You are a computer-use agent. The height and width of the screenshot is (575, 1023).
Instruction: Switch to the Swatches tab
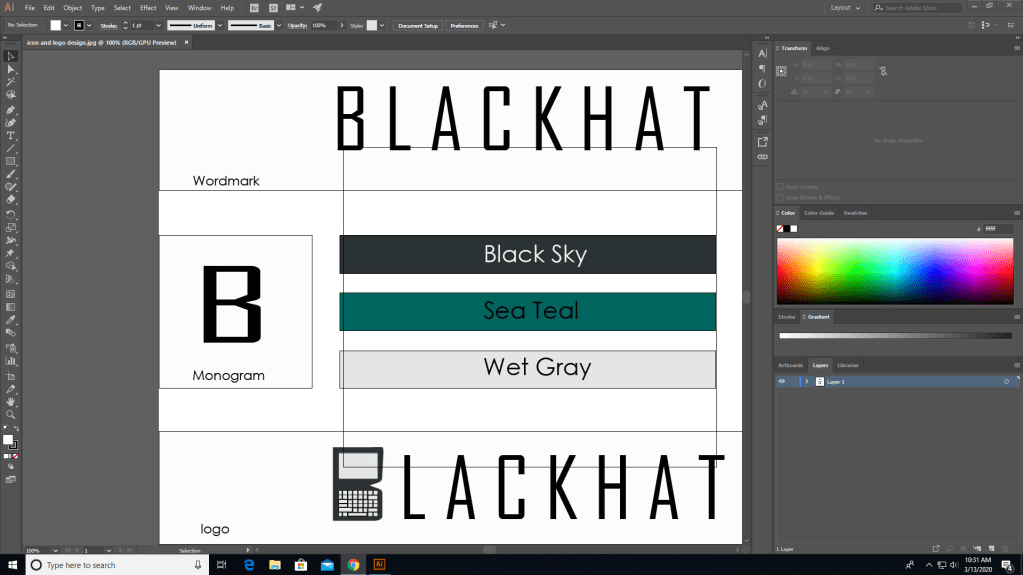855,213
